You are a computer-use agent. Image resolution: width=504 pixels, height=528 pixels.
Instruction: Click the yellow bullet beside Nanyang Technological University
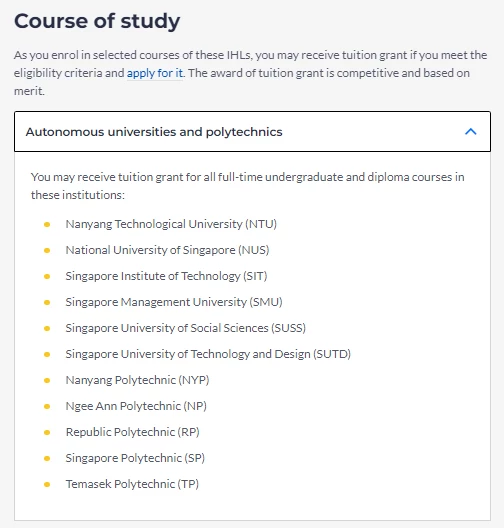[47, 224]
